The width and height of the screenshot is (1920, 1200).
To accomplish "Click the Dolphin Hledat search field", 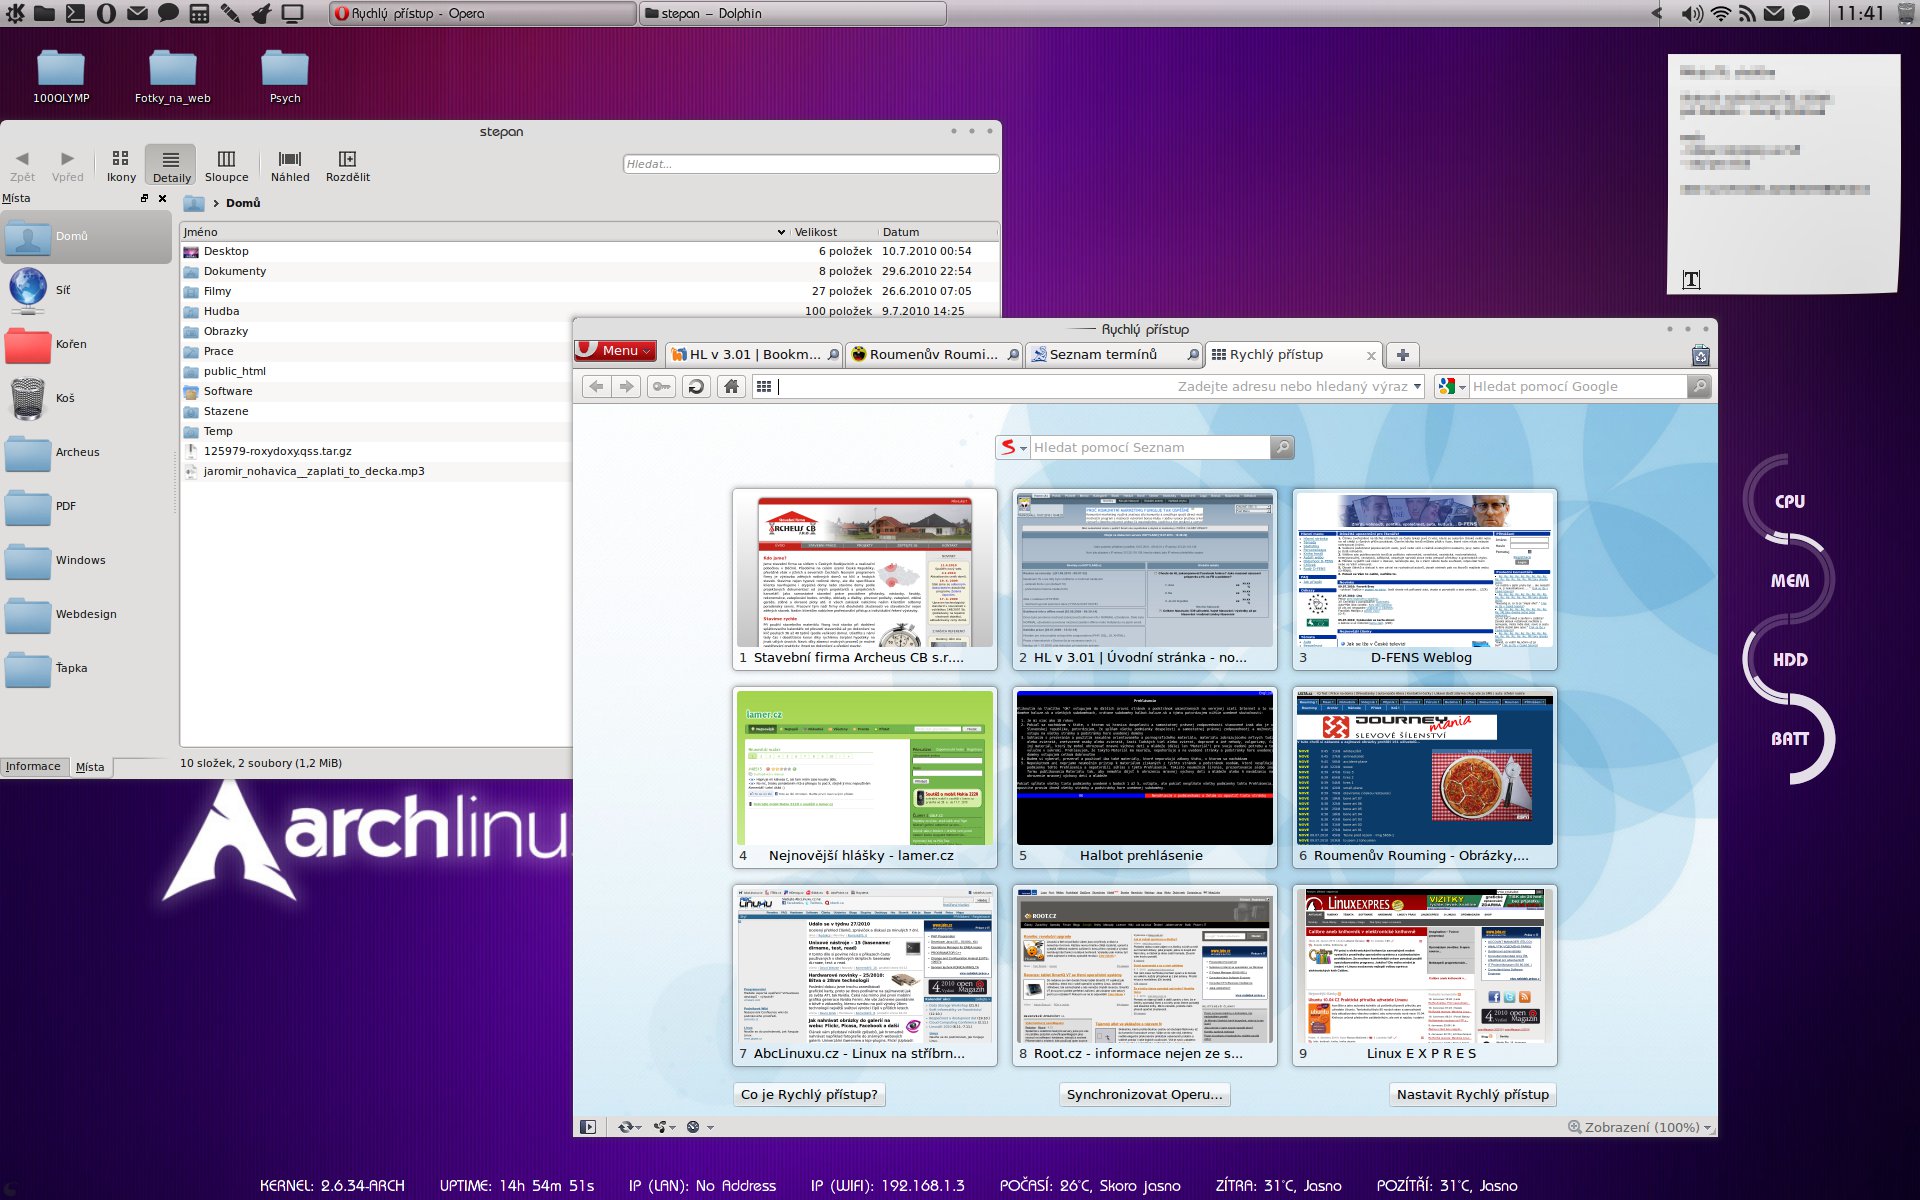I will pos(810,164).
